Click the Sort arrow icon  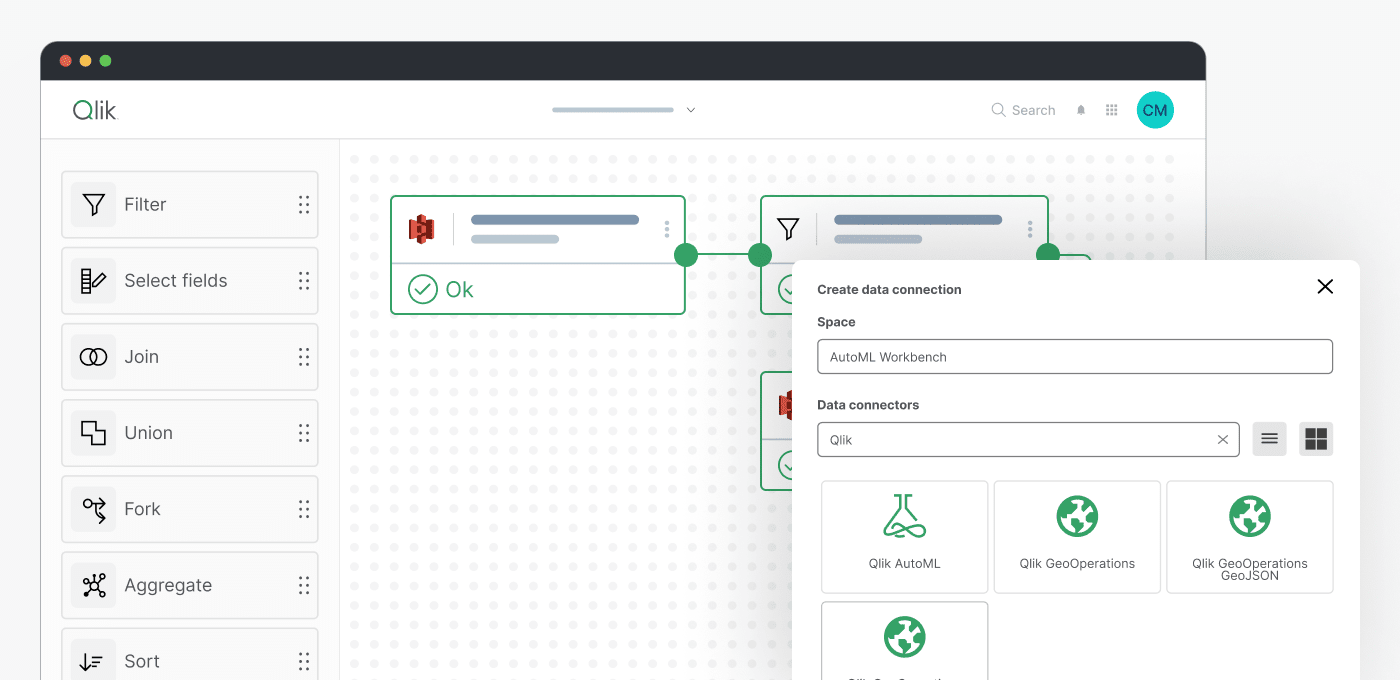[x=93, y=661]
